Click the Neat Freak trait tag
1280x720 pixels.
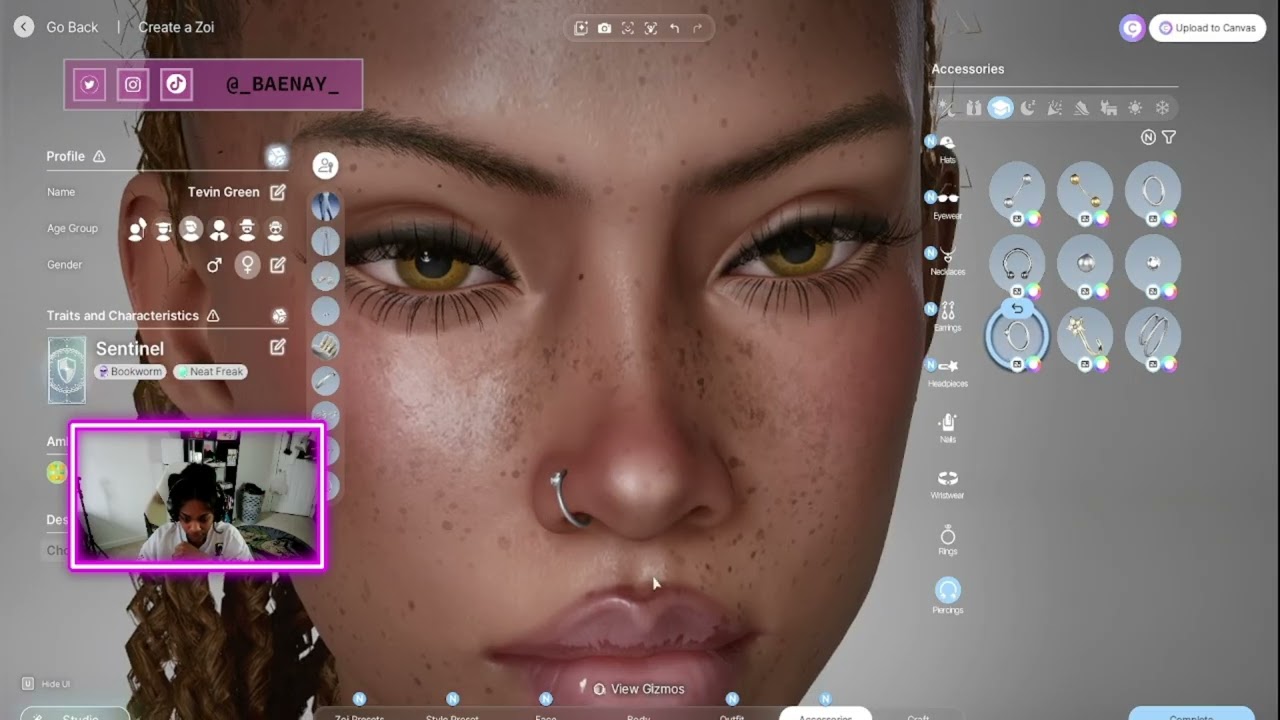click(x=210, y=372)
